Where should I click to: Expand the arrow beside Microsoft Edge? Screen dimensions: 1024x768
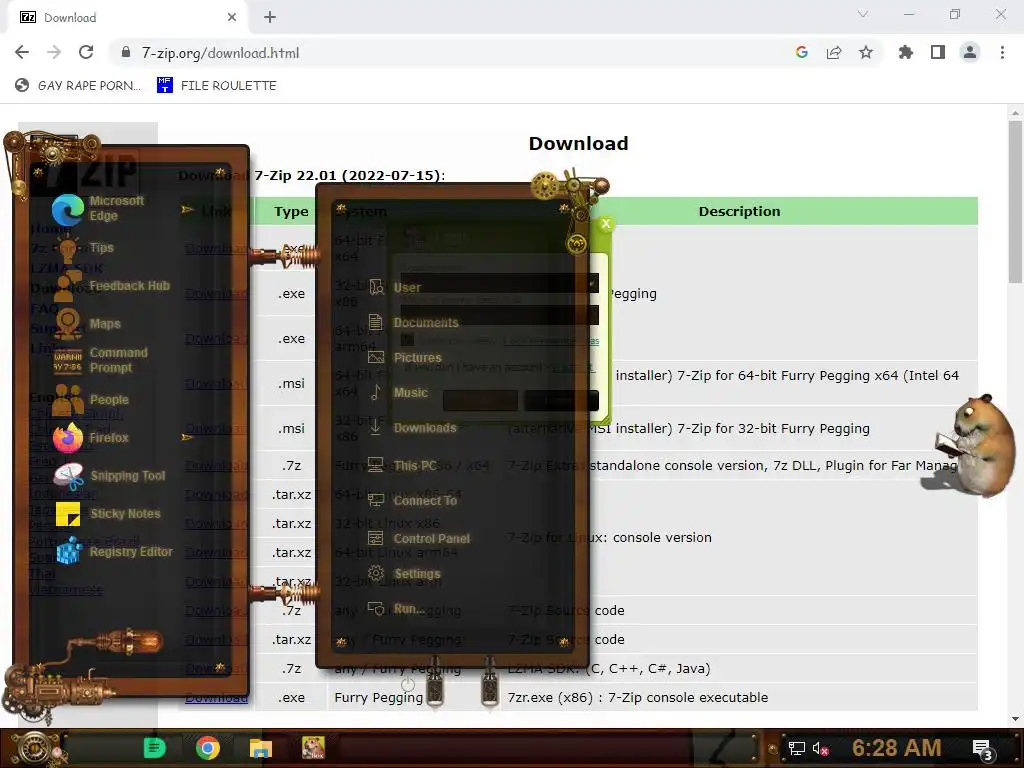tap(187, 210)
